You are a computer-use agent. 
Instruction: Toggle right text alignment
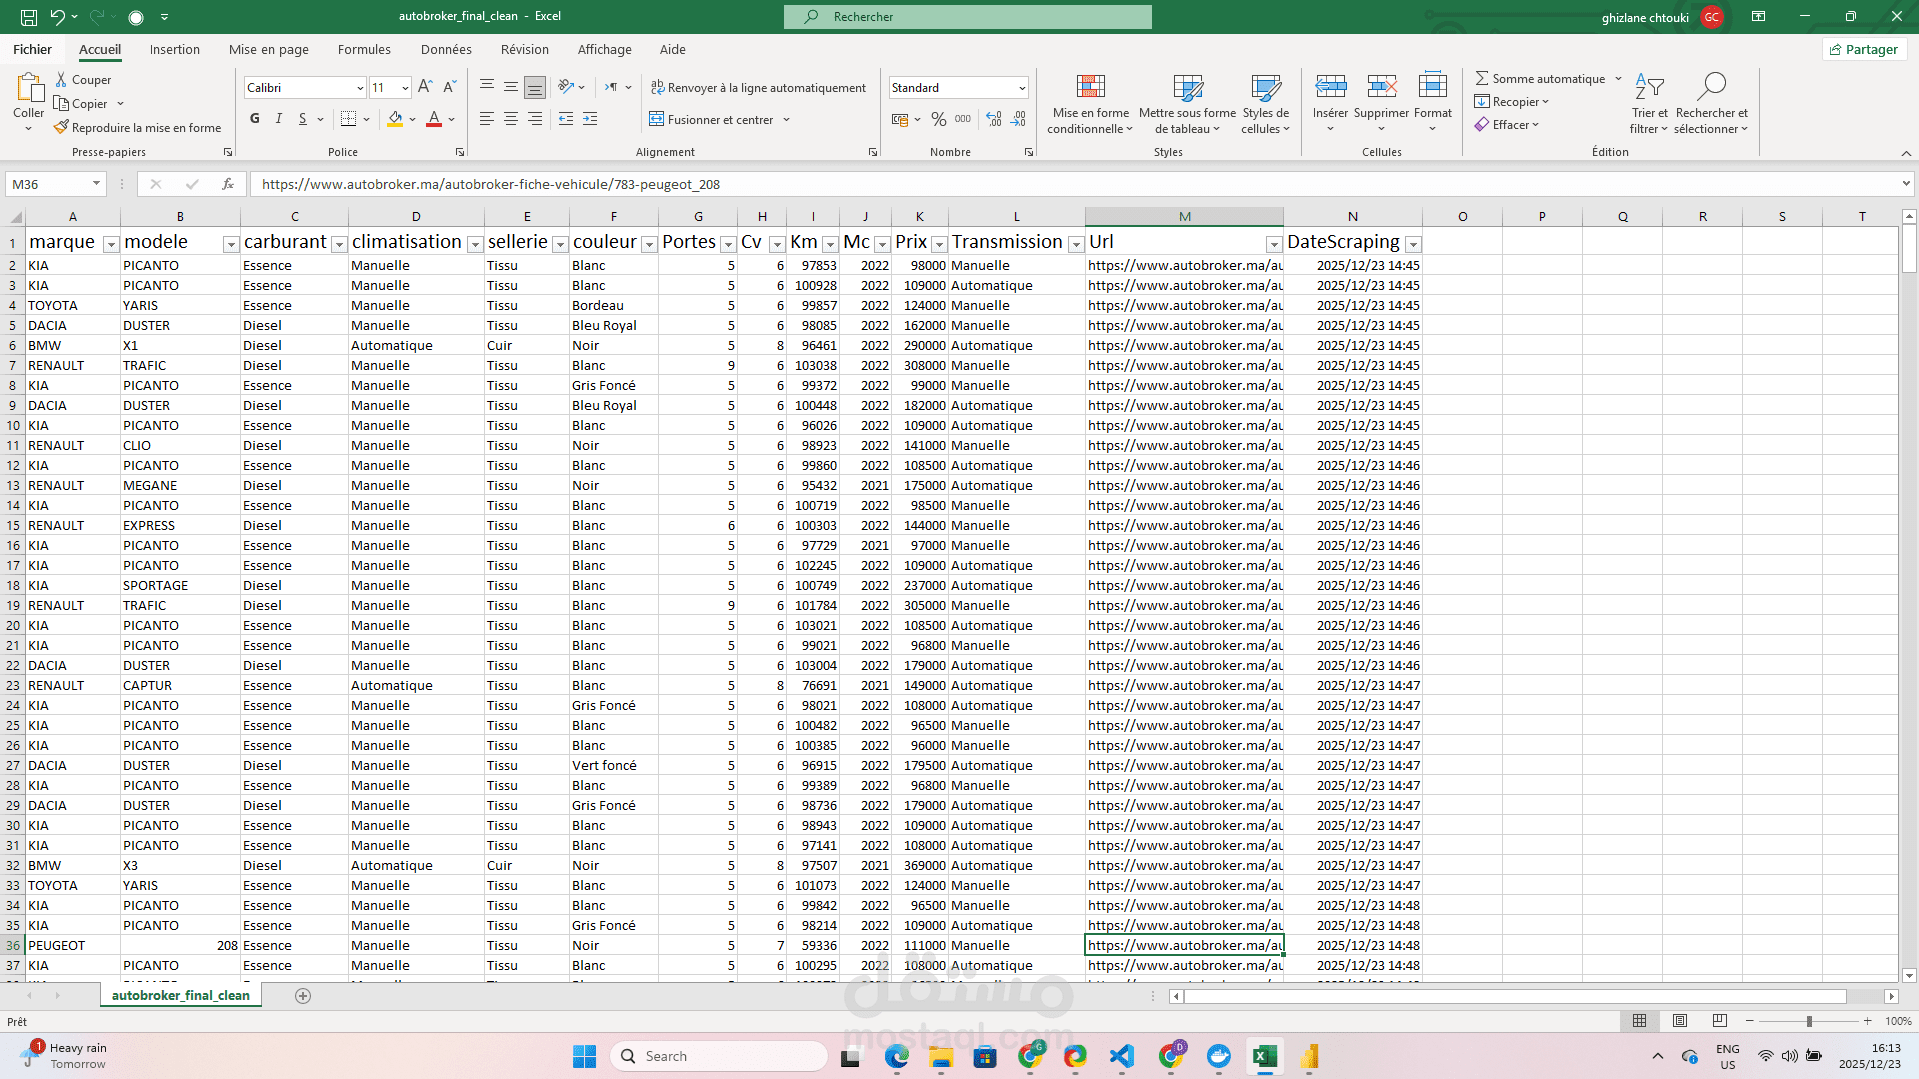[x=535, y=119]
